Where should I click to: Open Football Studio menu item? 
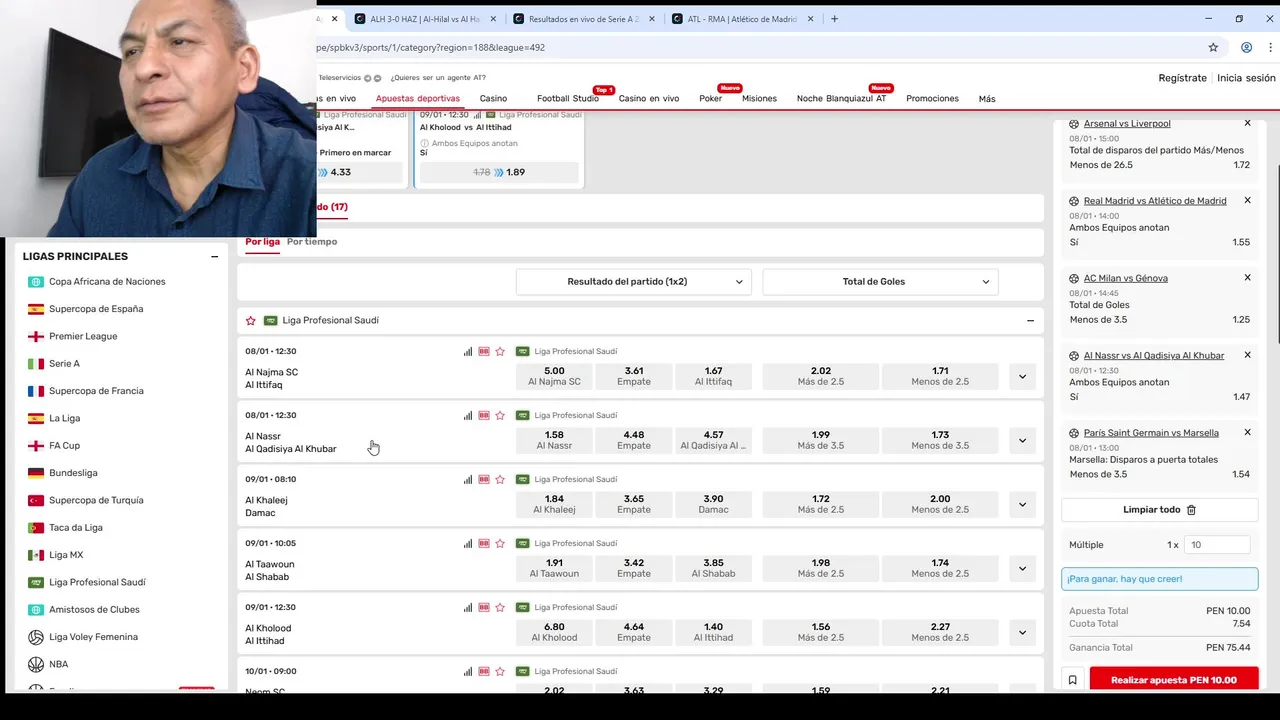click(x=568, y=99)
